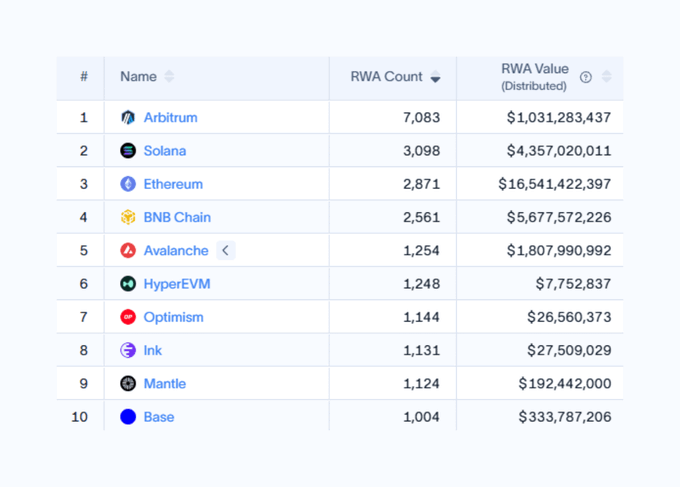Open the Optimism link
The image size is (680, 487).
click(173, 317)
